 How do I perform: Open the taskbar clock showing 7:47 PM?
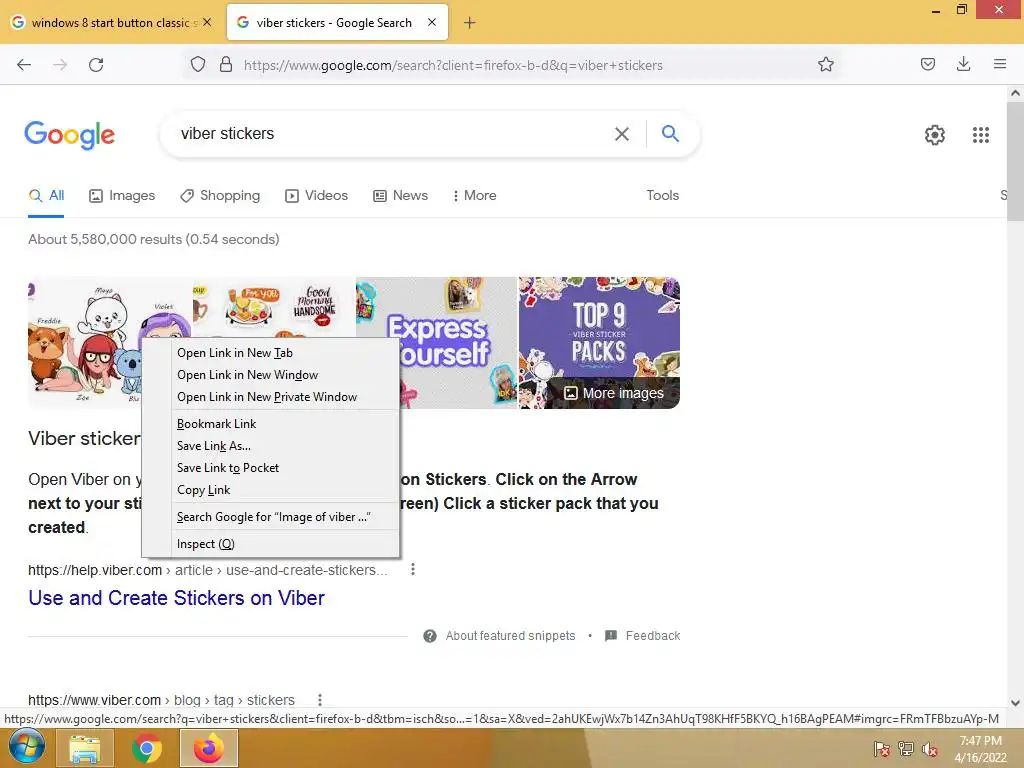(980, 749)
